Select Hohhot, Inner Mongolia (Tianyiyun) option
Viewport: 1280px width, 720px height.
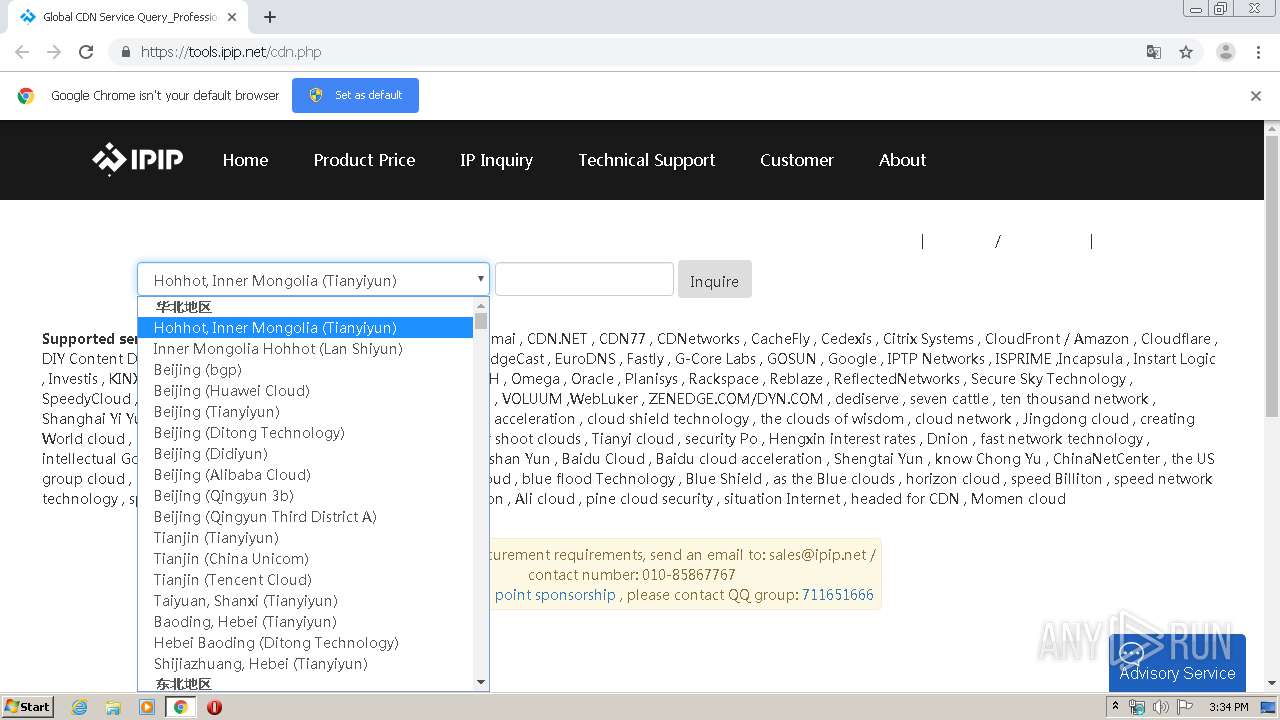pyautogui.click(x=305, y=327)
